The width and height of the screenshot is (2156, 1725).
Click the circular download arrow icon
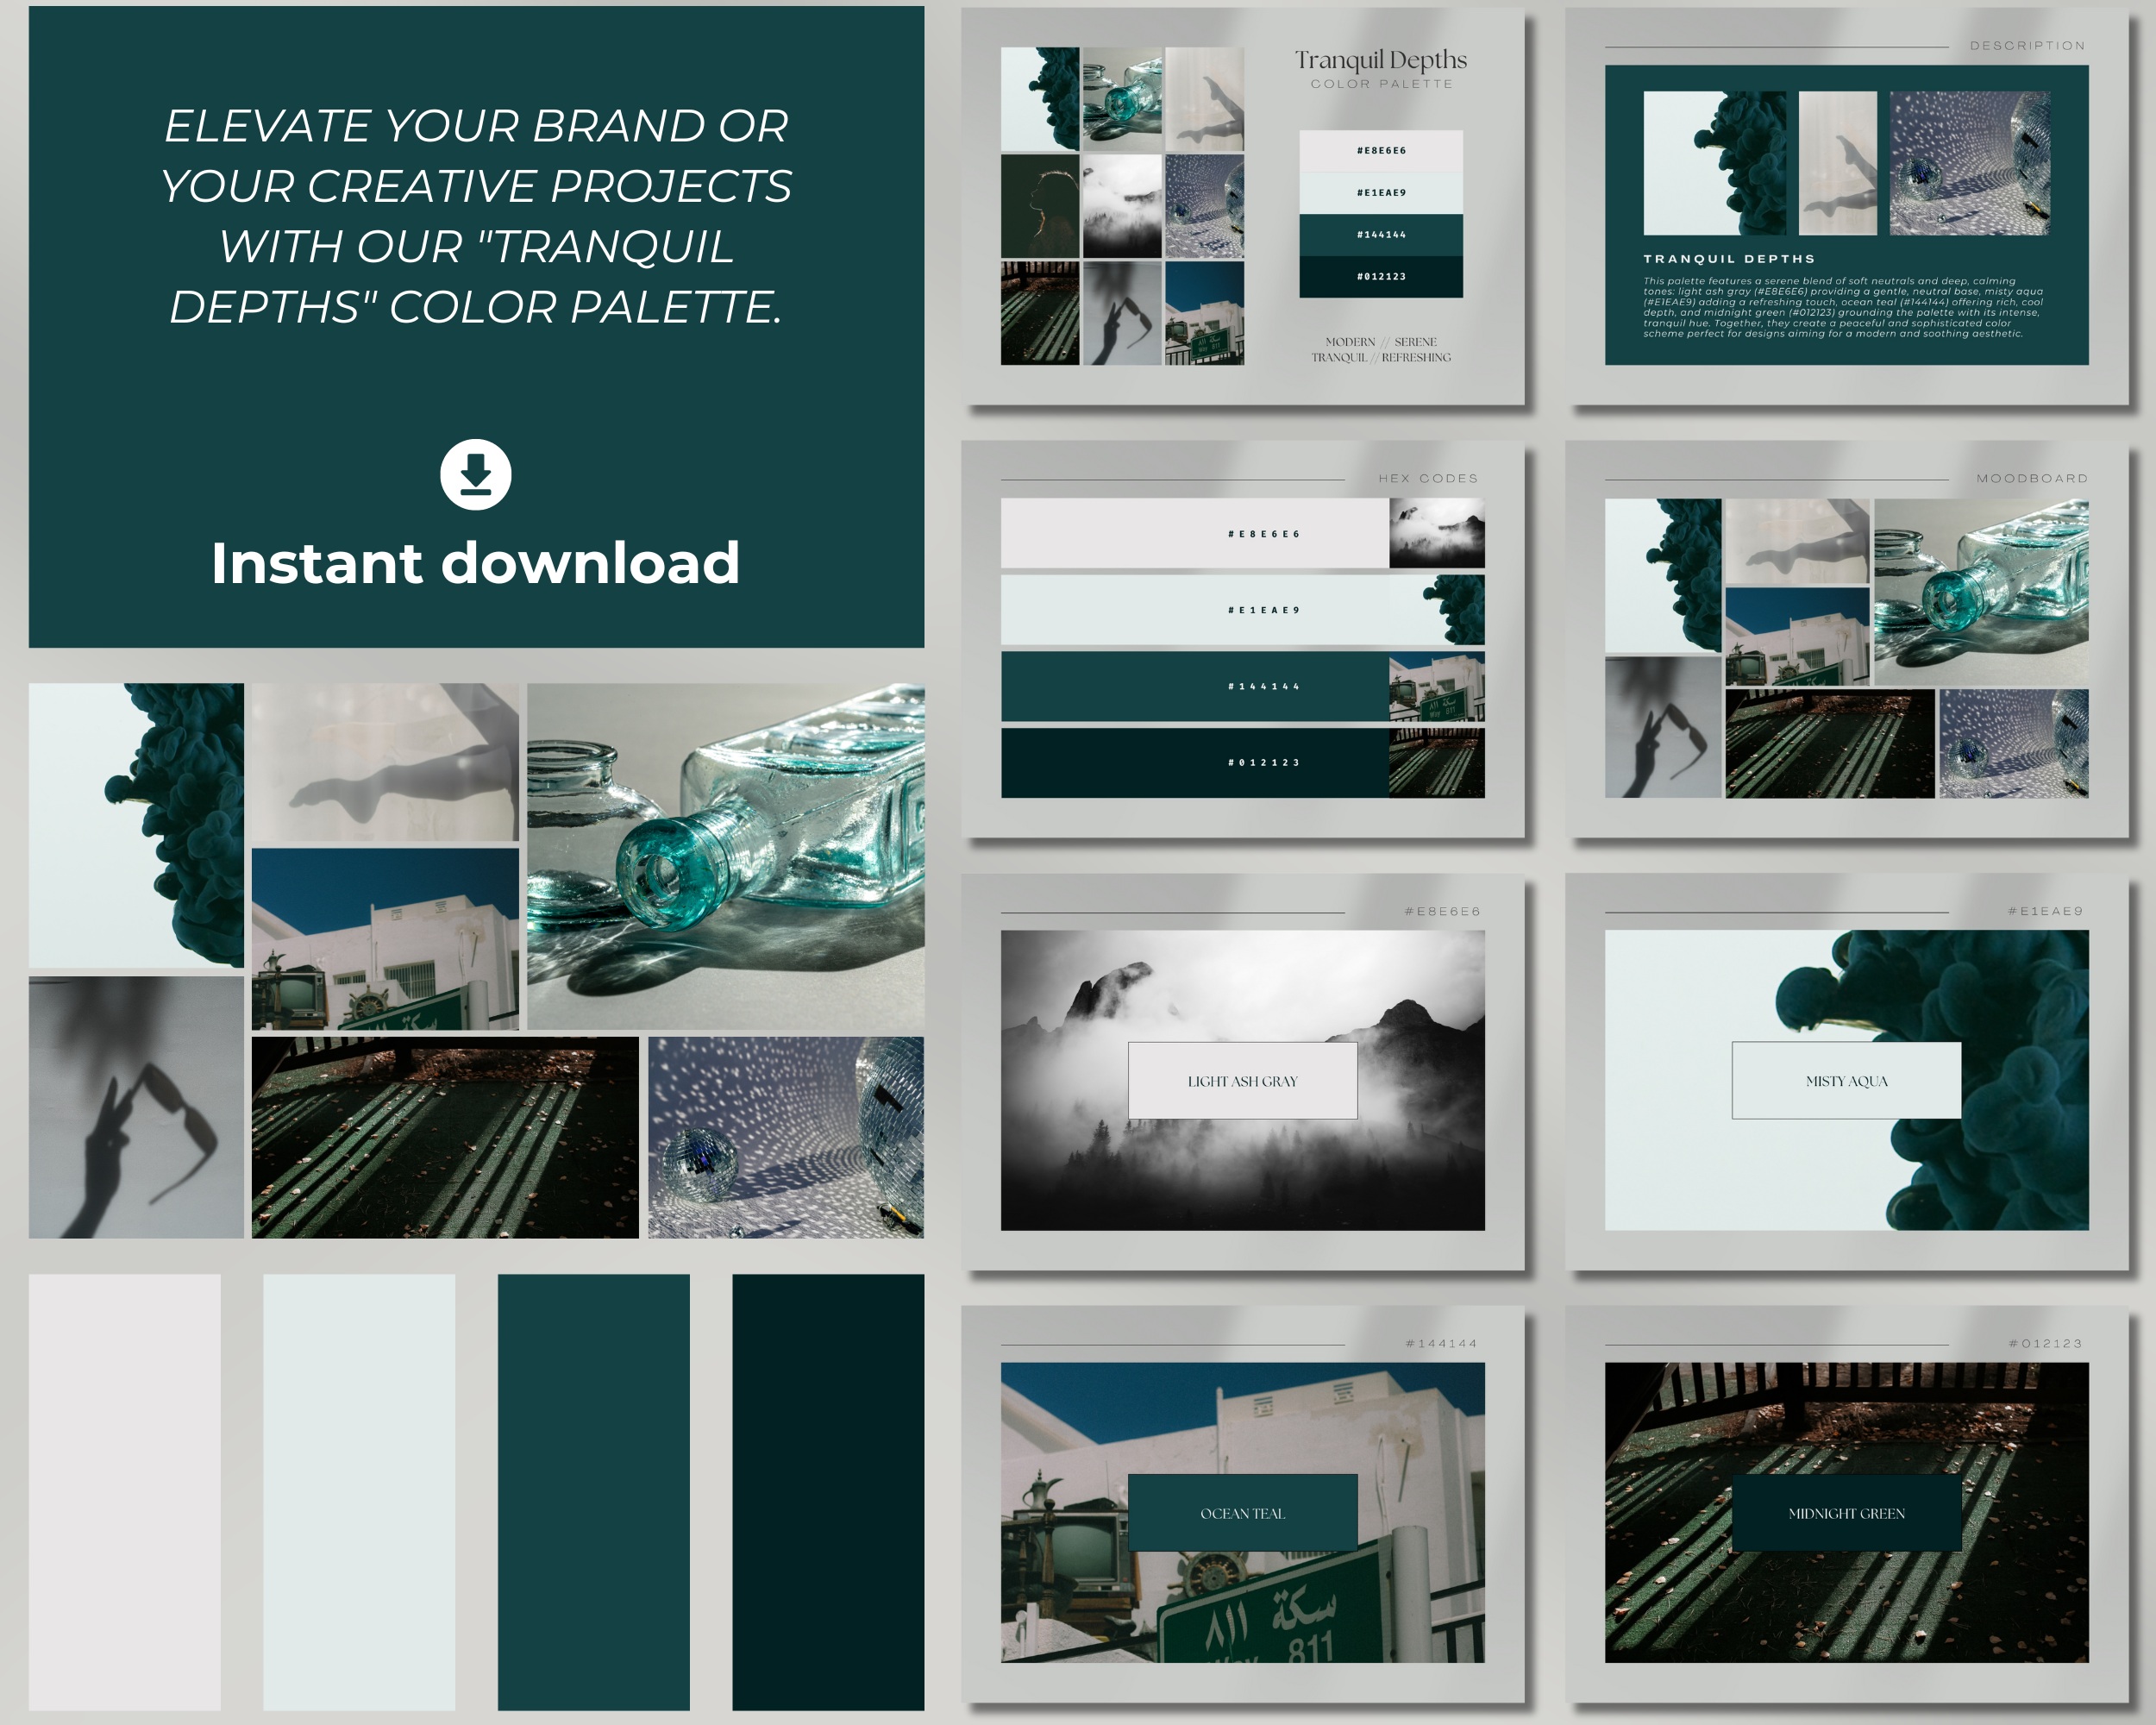(x=476, y=474)
